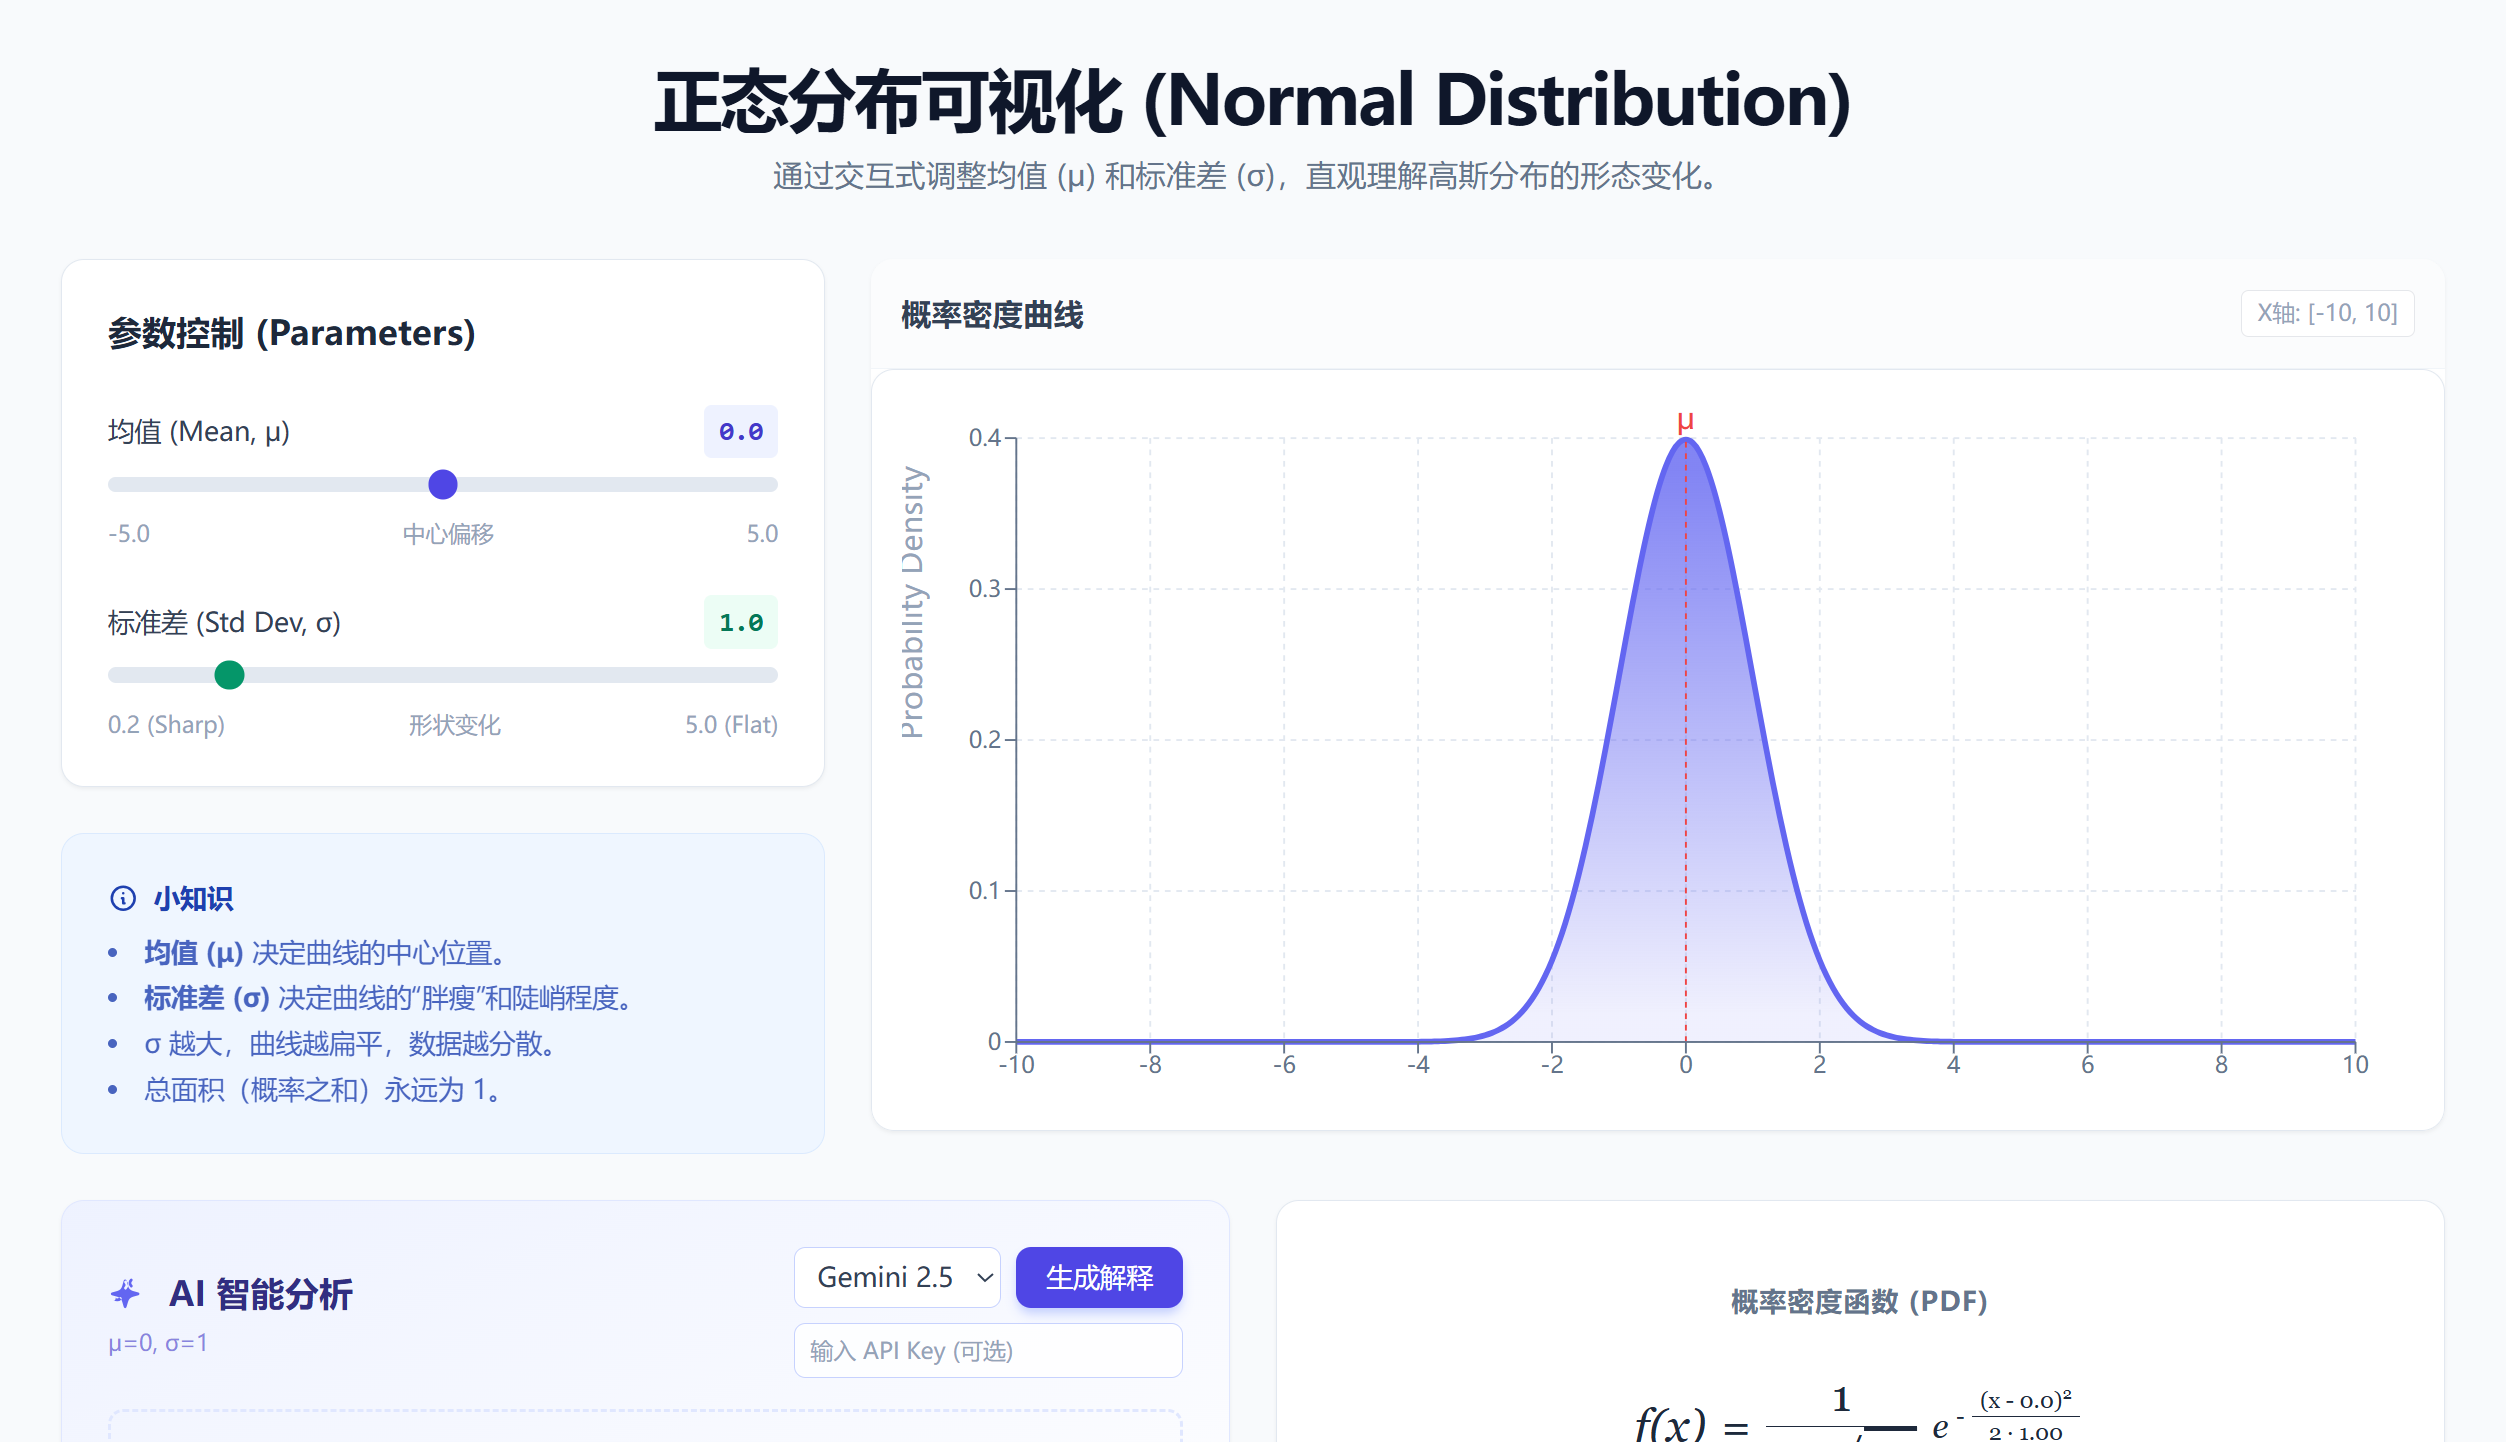The width and height of the screenshot is (2506, 1442).
Task: Click the right end of the sigma slider track
Action: [770, 675]
